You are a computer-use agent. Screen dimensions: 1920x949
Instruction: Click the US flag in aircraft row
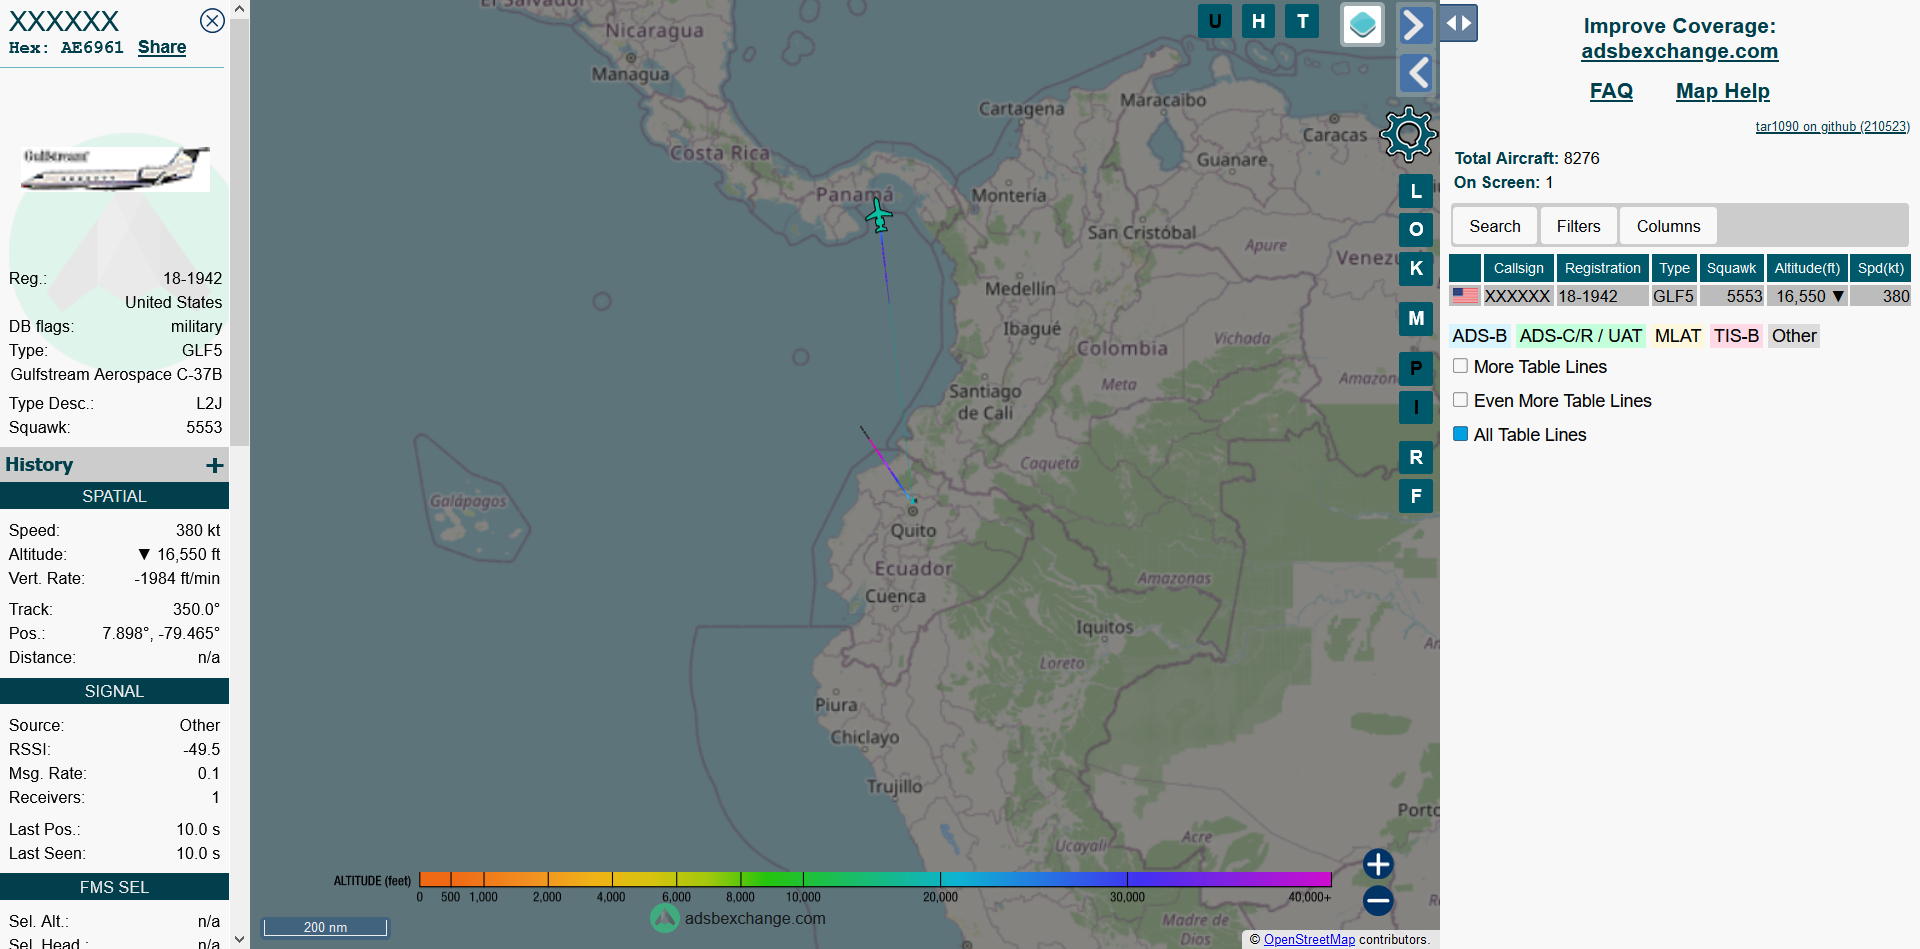(1465, 296)
